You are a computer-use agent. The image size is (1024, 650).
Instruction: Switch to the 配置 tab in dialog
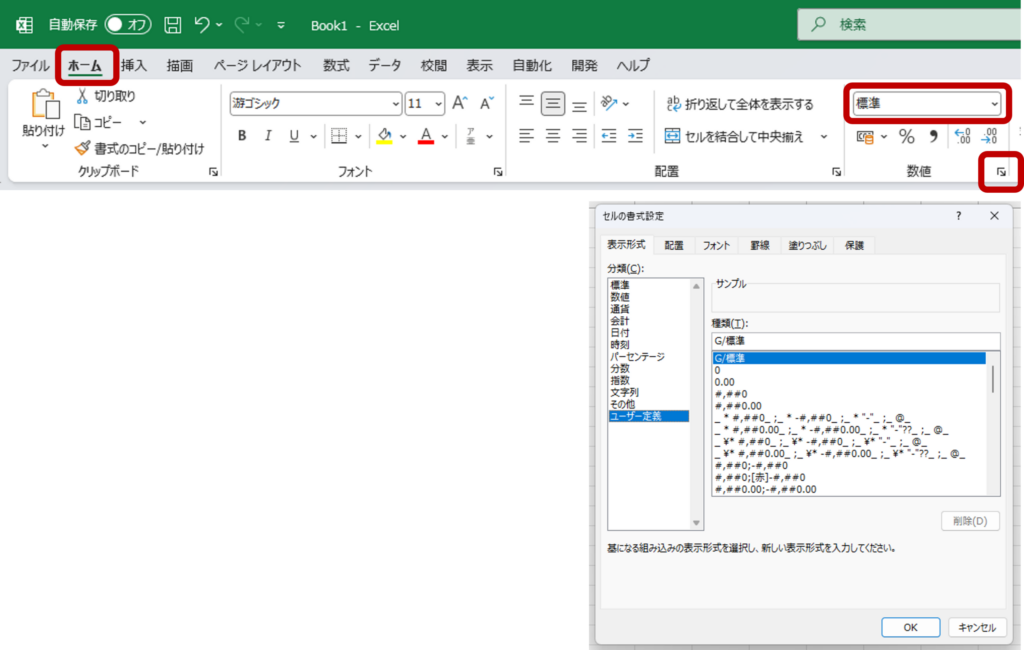coord(674,245)
